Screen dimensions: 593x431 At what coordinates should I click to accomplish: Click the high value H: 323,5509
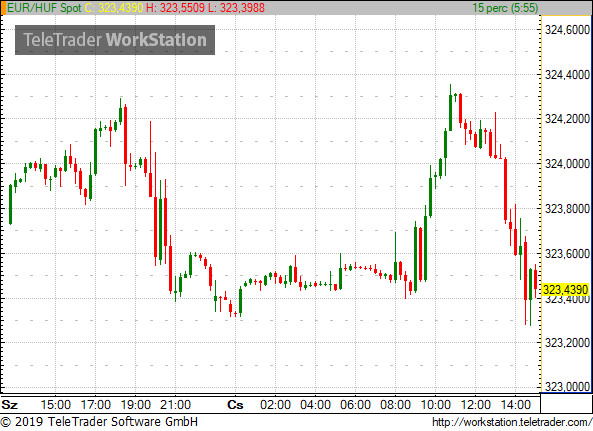pos(175,8)
